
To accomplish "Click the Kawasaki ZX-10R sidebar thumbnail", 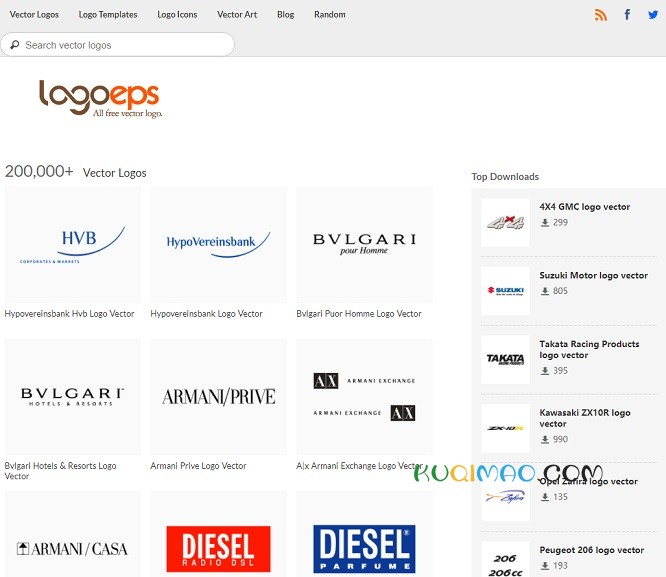I will coord(505,428).
